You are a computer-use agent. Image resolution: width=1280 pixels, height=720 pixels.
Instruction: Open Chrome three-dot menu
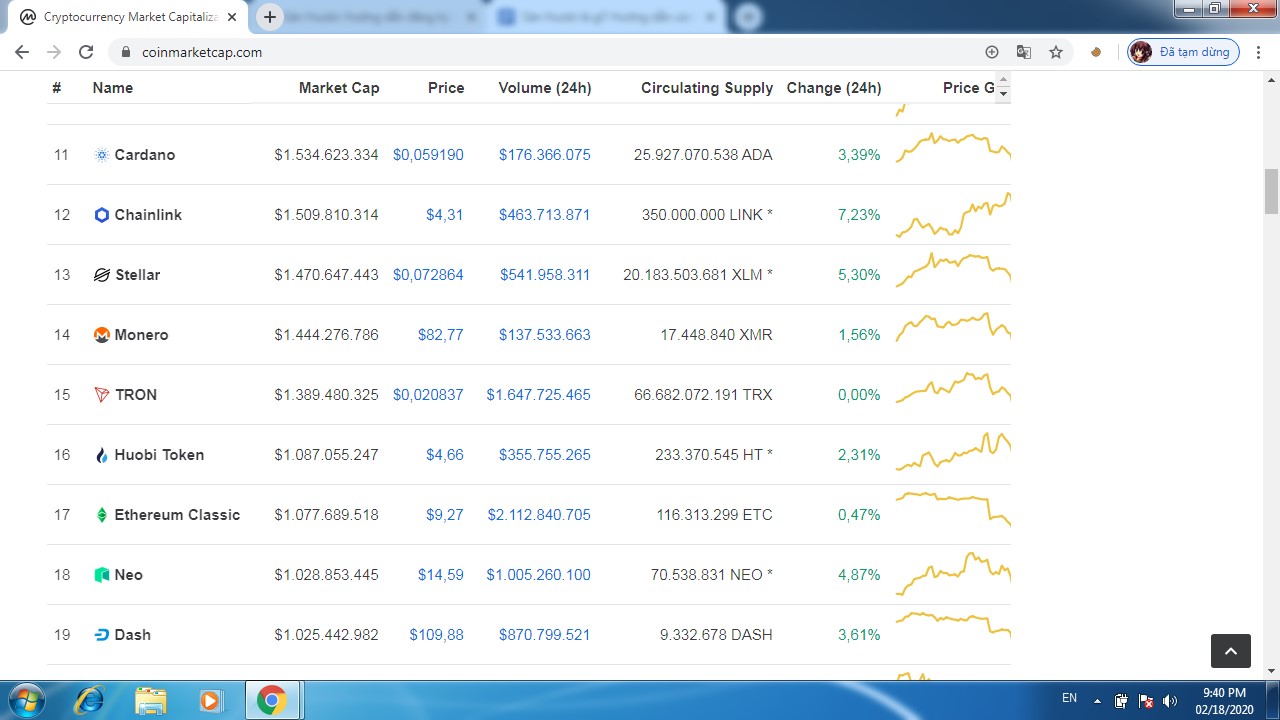pyautogui.click(x=1258, y=52)
